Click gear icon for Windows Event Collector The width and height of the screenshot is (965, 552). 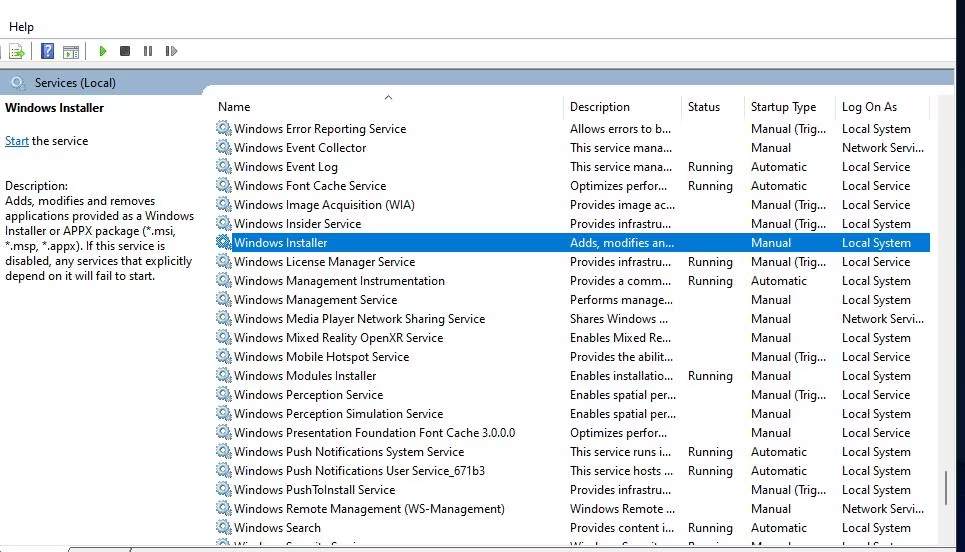[x=223, y=147]
